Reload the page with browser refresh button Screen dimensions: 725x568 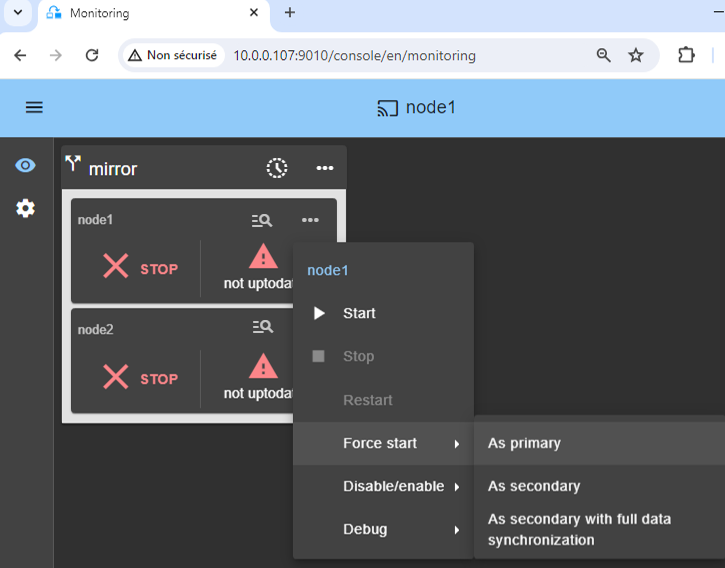click(x=92, y=55)
